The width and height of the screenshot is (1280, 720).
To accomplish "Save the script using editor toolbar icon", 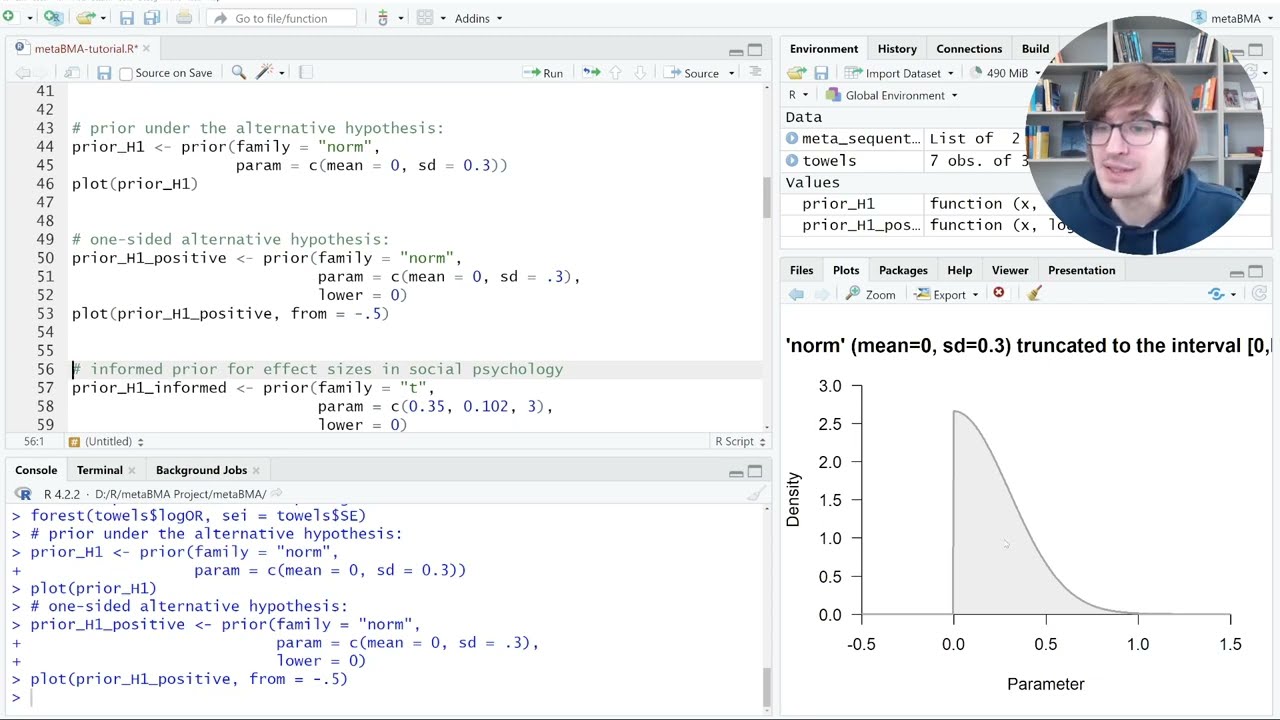I will click(x=104, y=73).
